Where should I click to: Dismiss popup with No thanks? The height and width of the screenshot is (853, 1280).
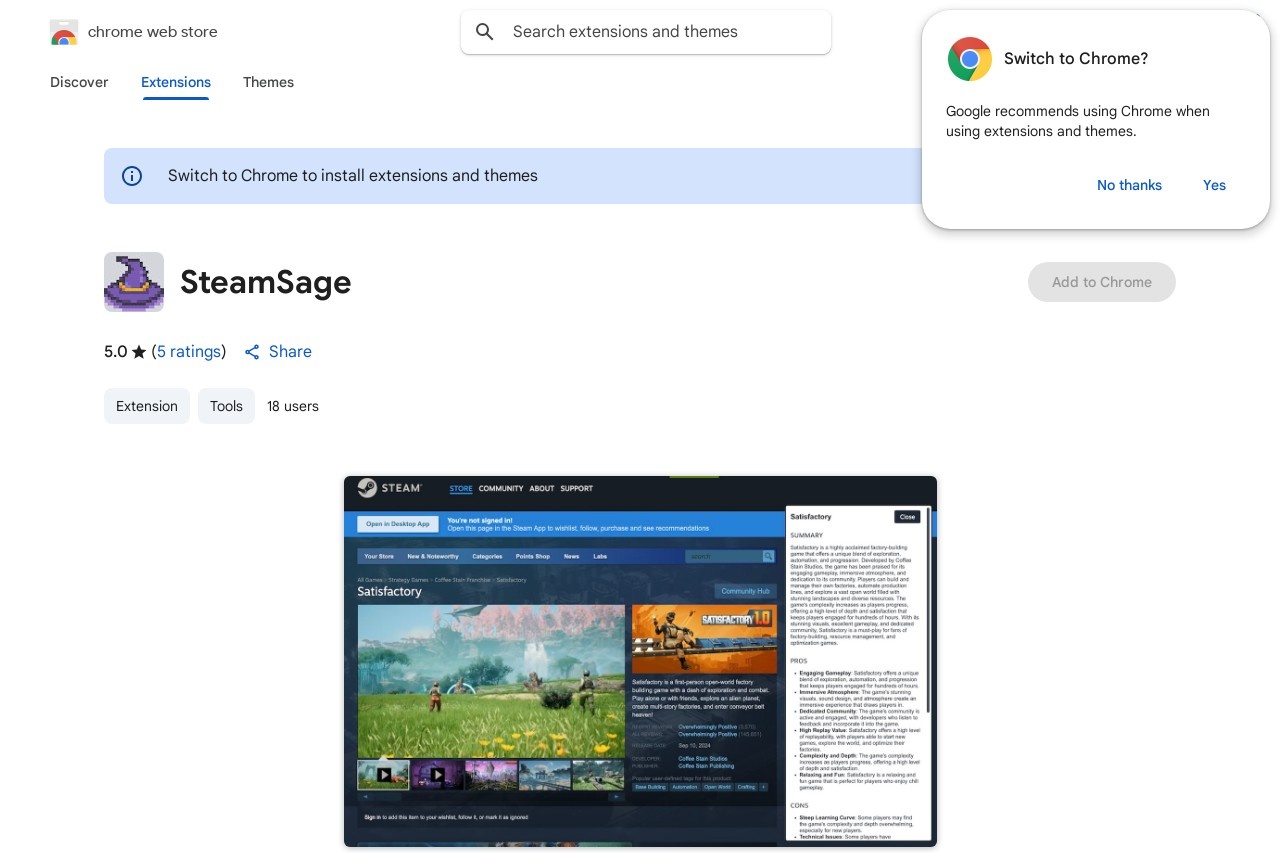1129,185
